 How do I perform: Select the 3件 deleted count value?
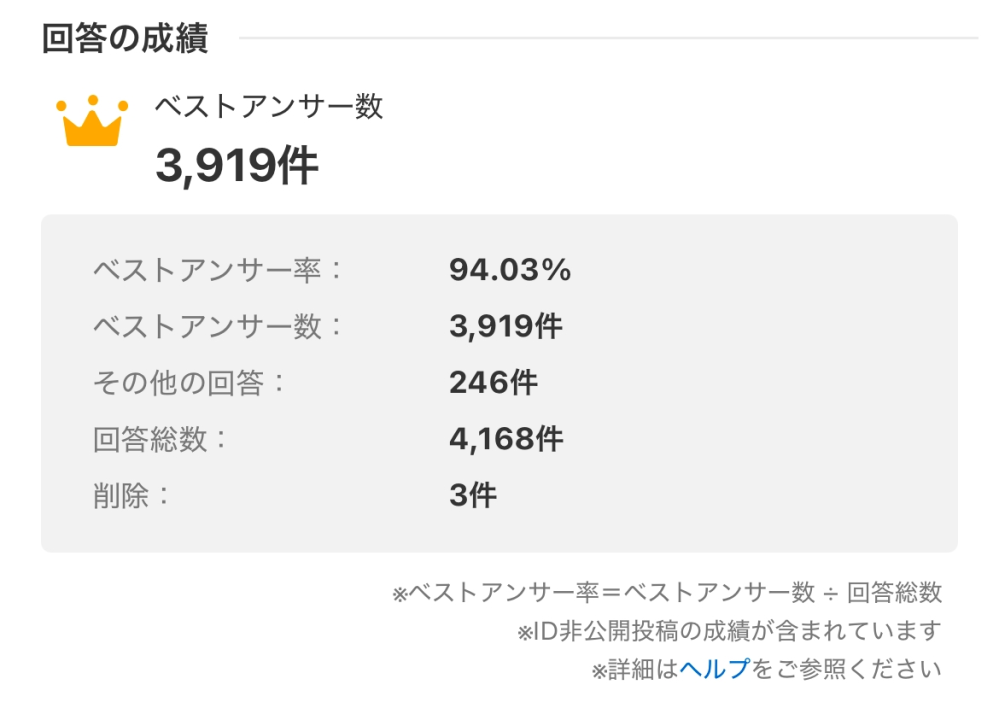coord(473,495)
